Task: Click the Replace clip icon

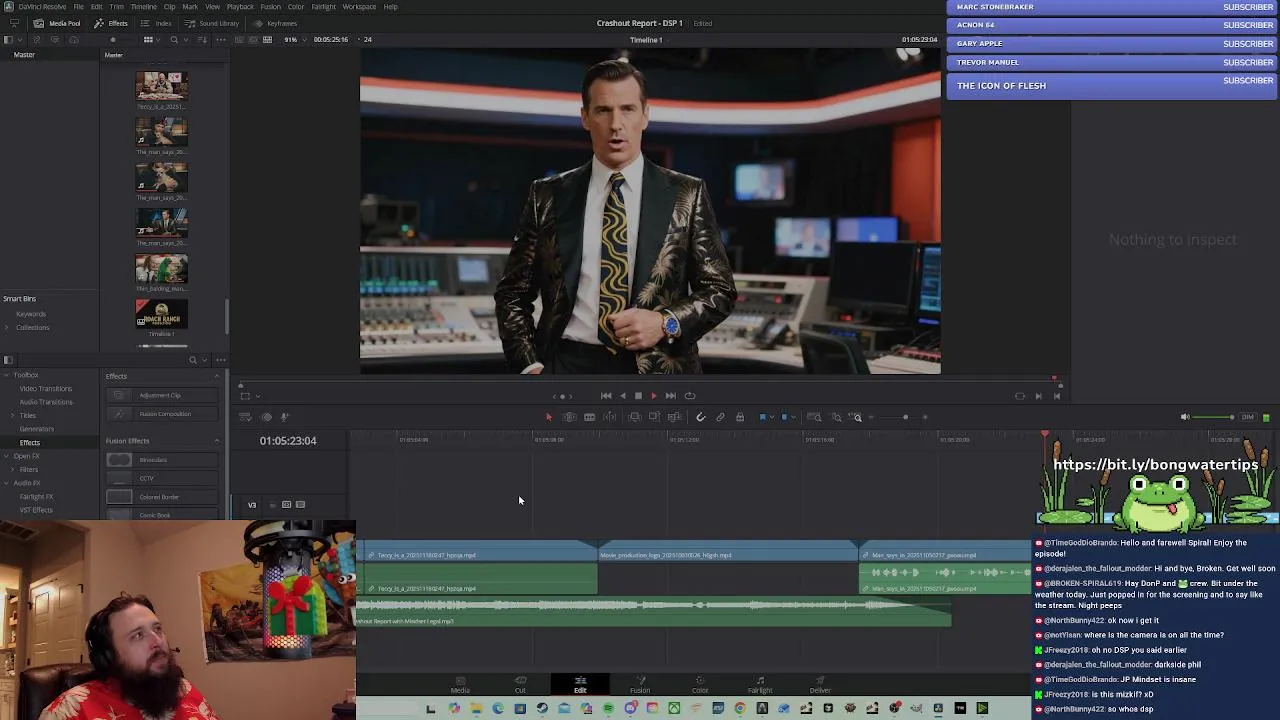Action: 674,417
